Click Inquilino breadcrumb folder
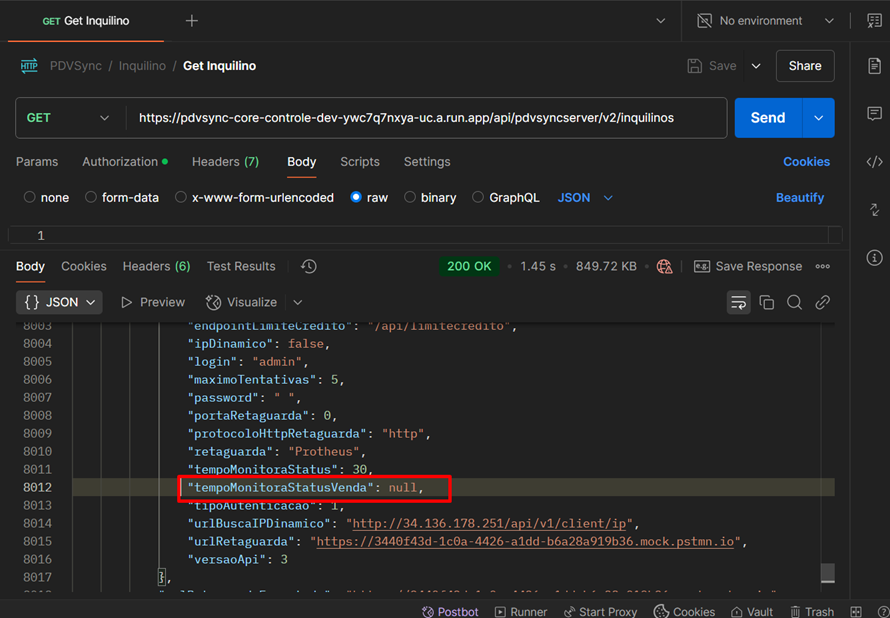Viewport: 890px width, 618px height. [x=142, y=66]
